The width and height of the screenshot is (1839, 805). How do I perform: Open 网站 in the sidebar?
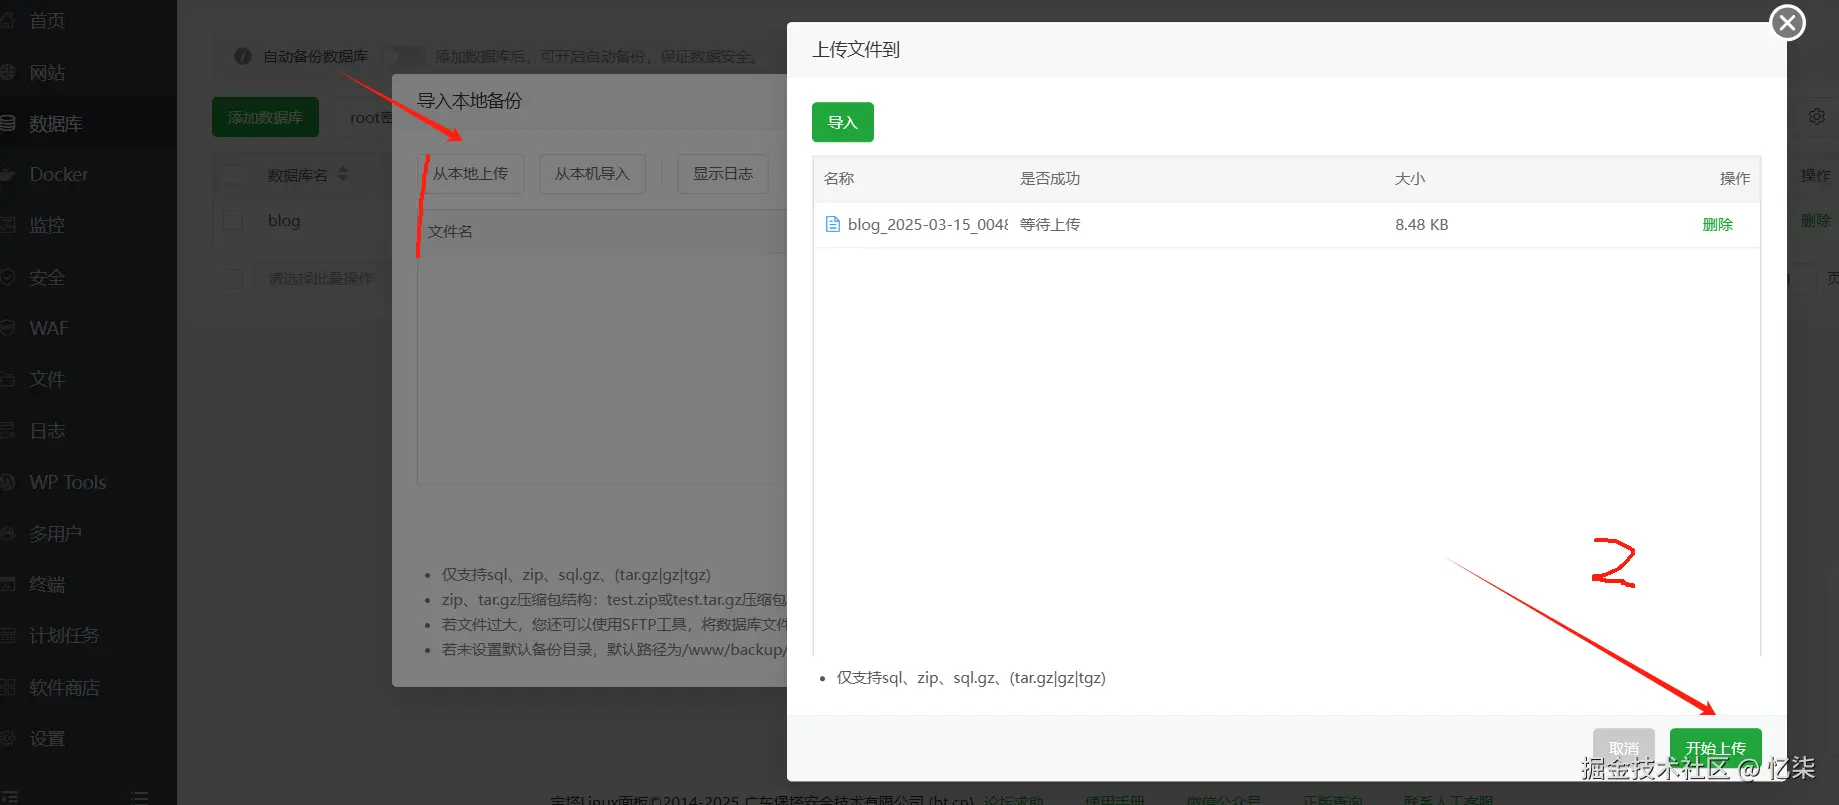[x=47, y=72]
